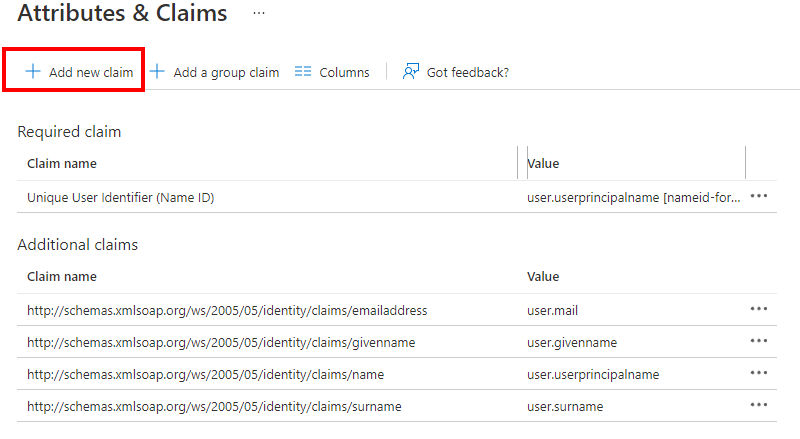800x439 pixels.
Task: Open context menu for the user.userprincipalname name claim
Action: click(759, 373)
